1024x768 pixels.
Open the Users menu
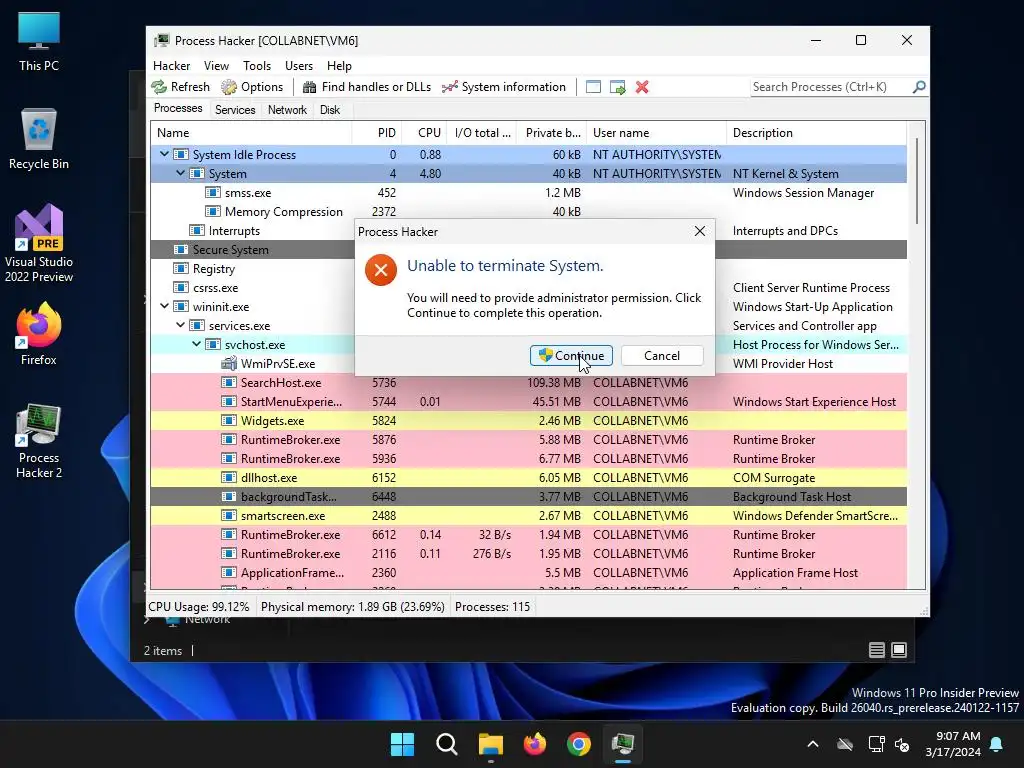point(298,66)
